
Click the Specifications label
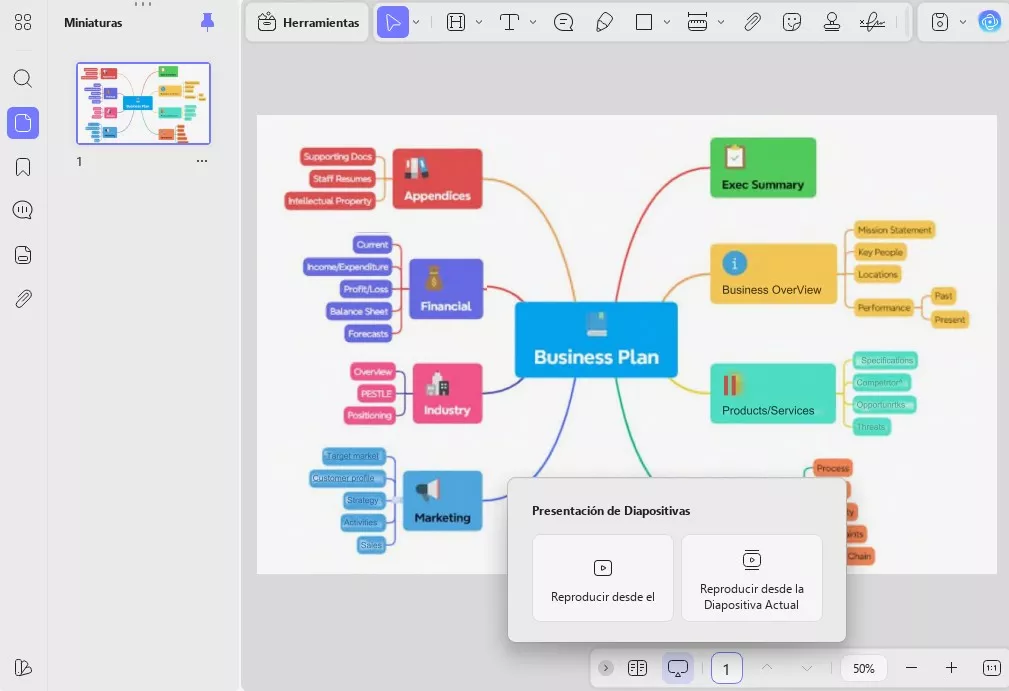point(886,360)
